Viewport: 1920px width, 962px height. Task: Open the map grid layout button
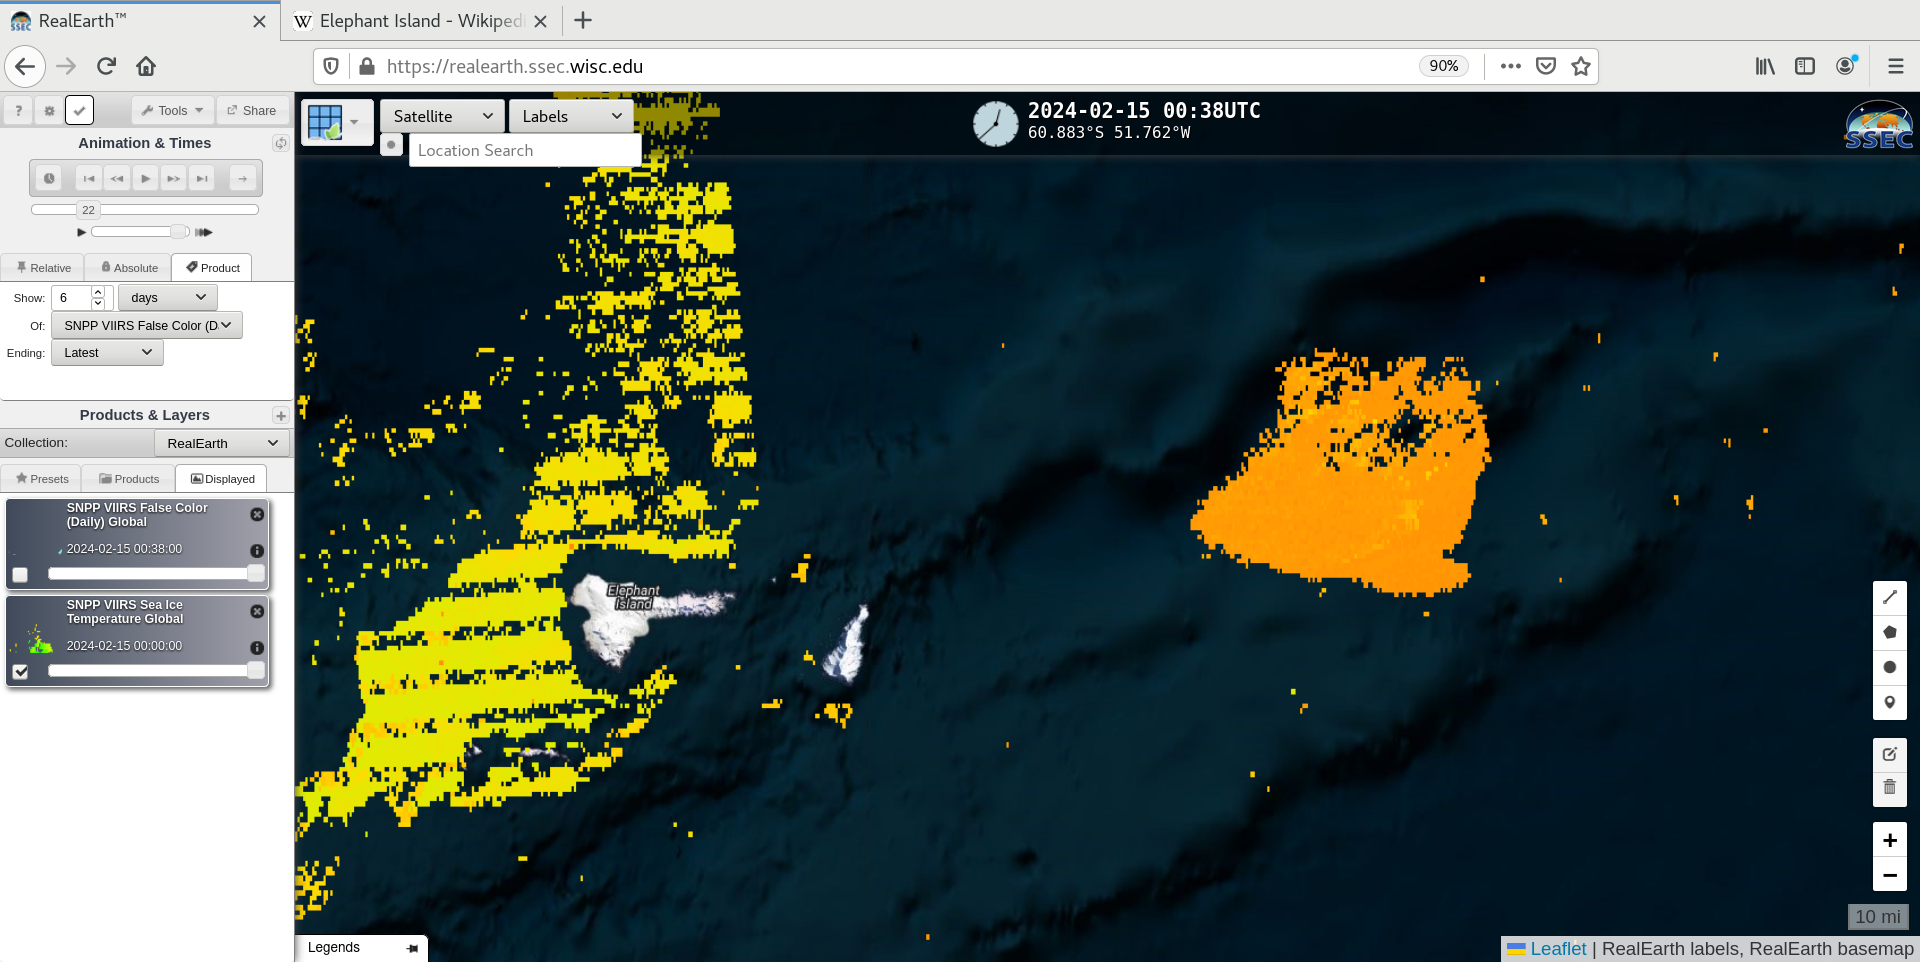[x=336, y=122]
